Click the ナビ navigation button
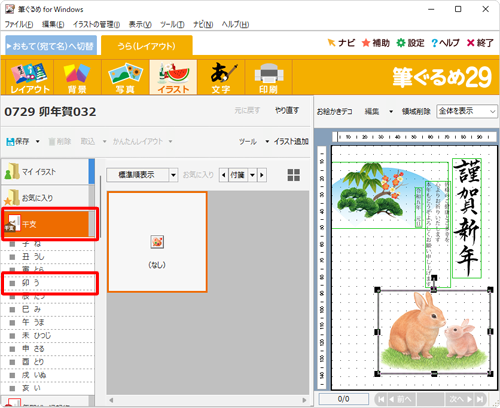The height and width of the screenshot is (408, 500). 341,43
